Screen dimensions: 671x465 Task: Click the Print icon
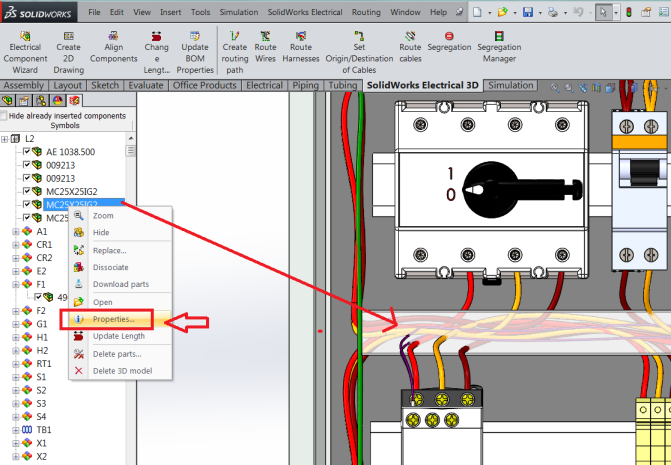tap(553, 12)
